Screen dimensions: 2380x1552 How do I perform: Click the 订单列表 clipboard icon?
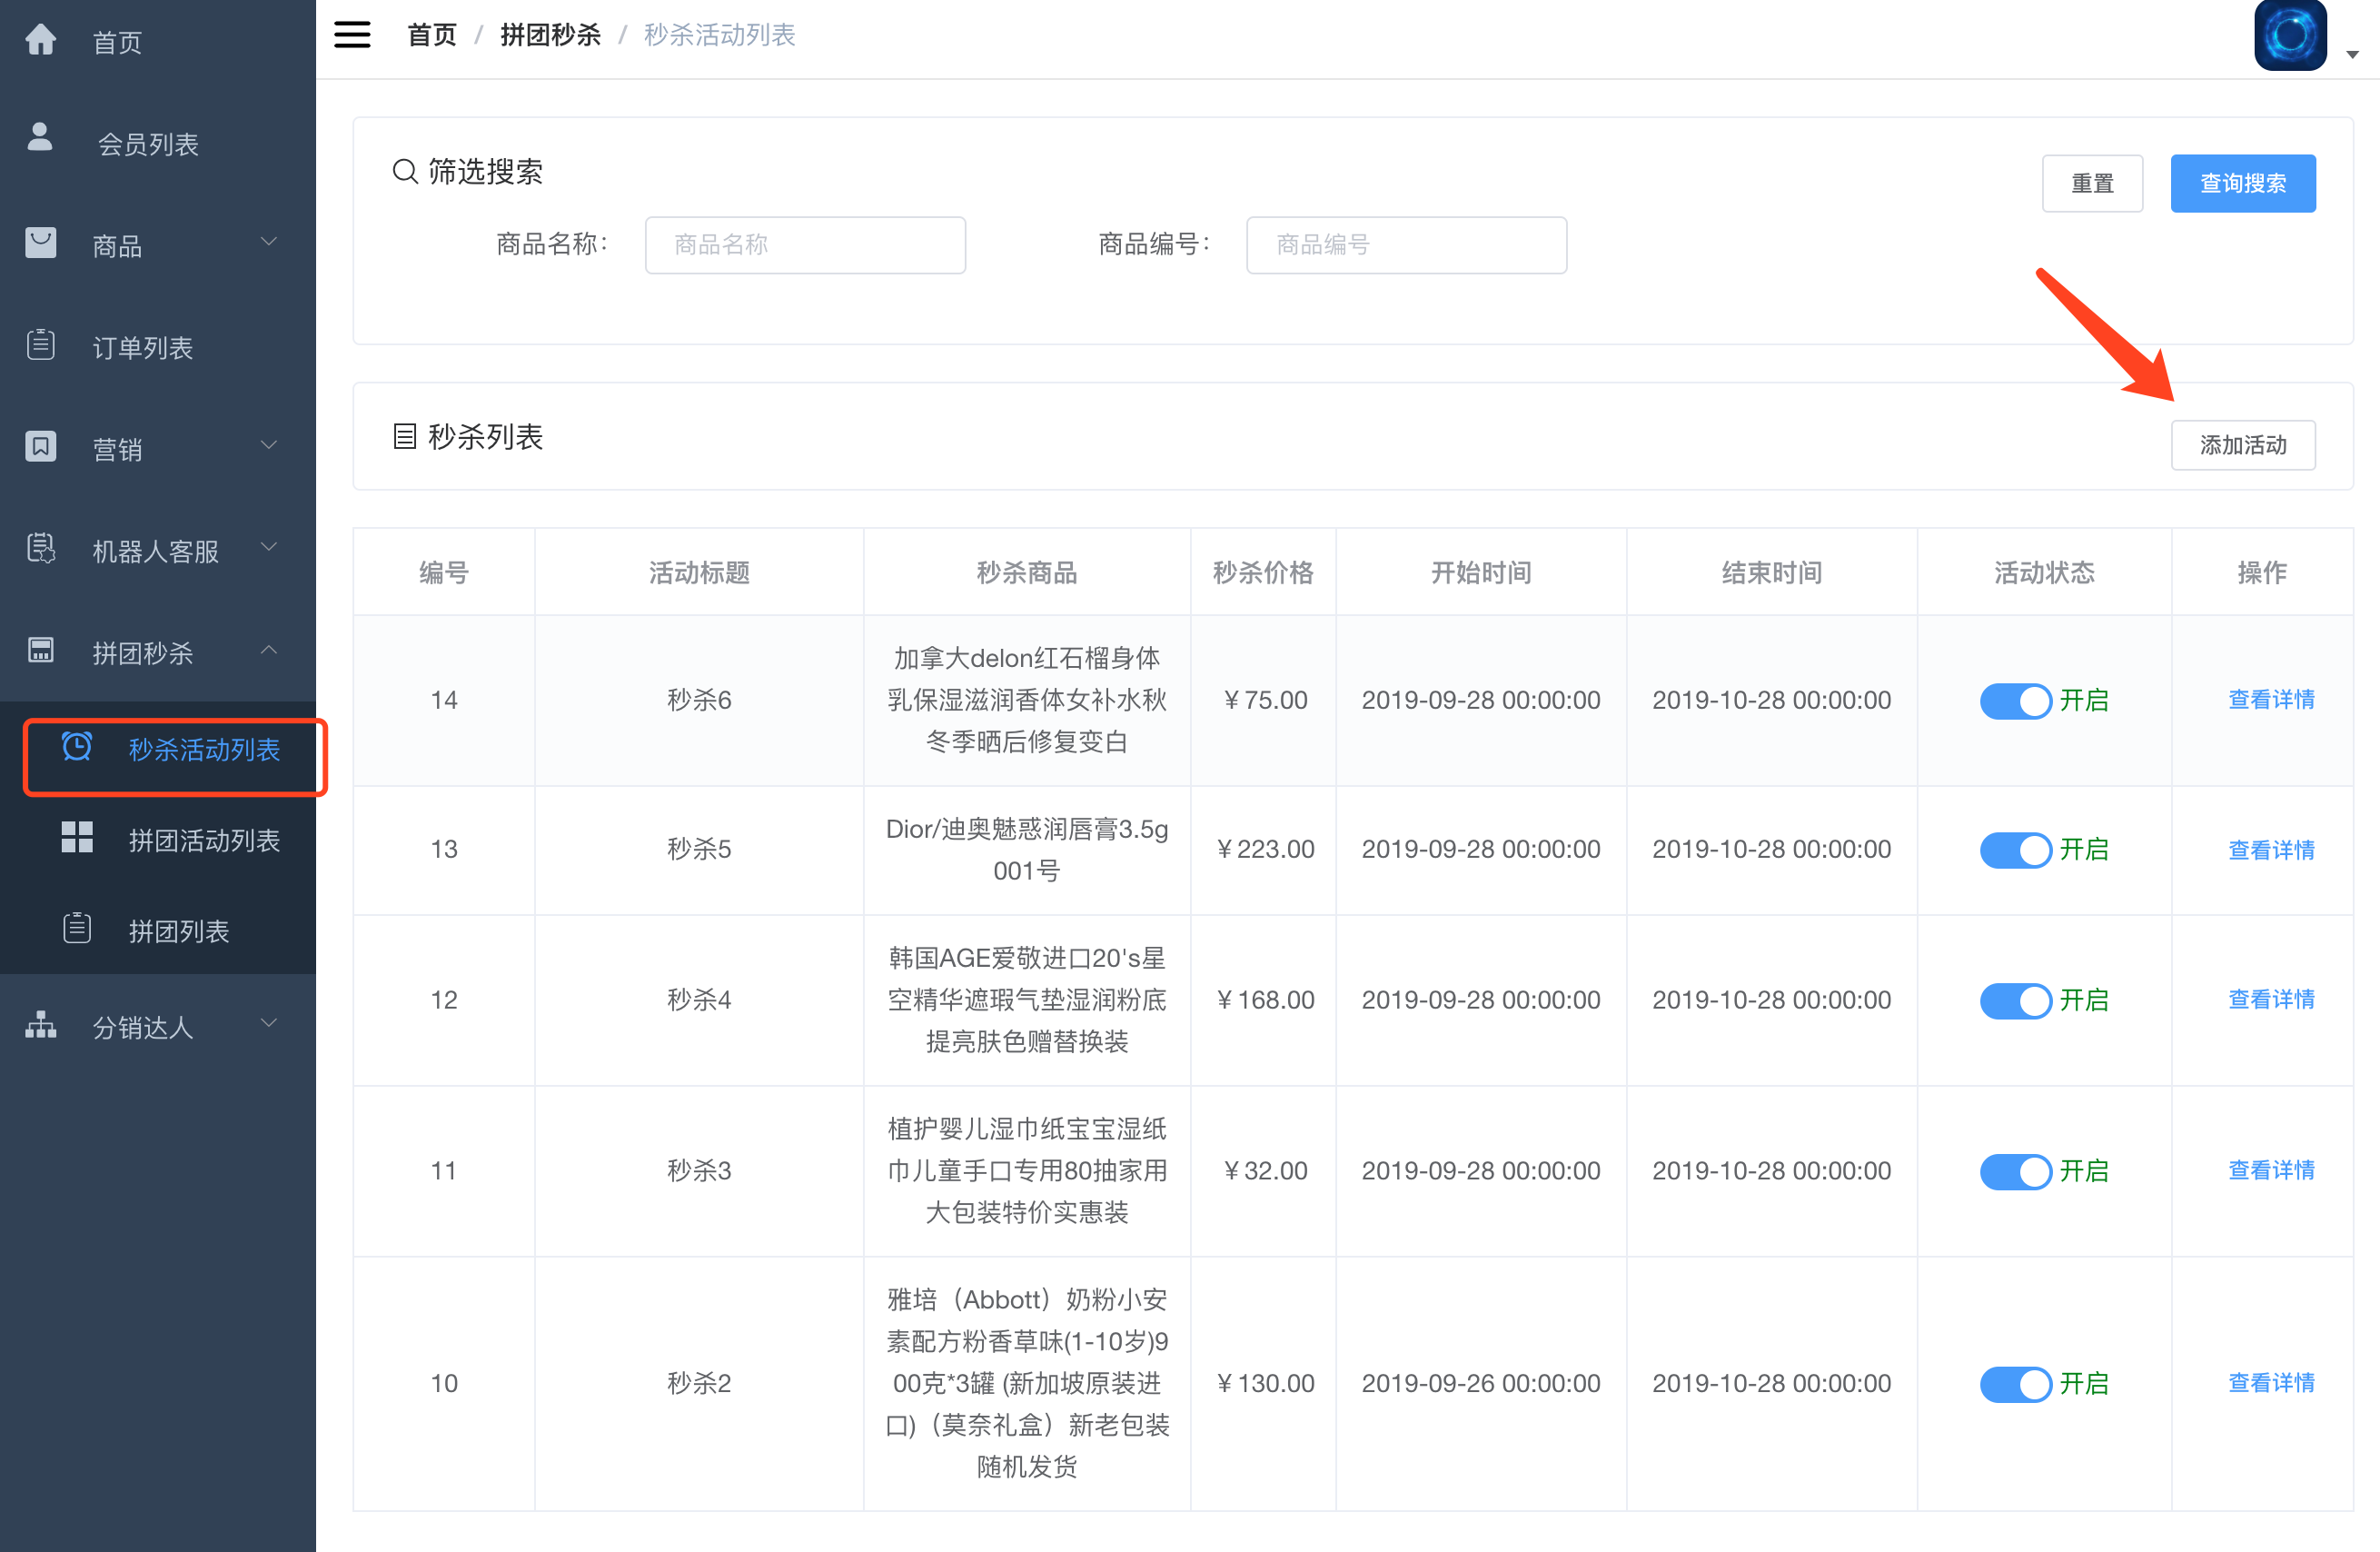[x=40, y=345]
